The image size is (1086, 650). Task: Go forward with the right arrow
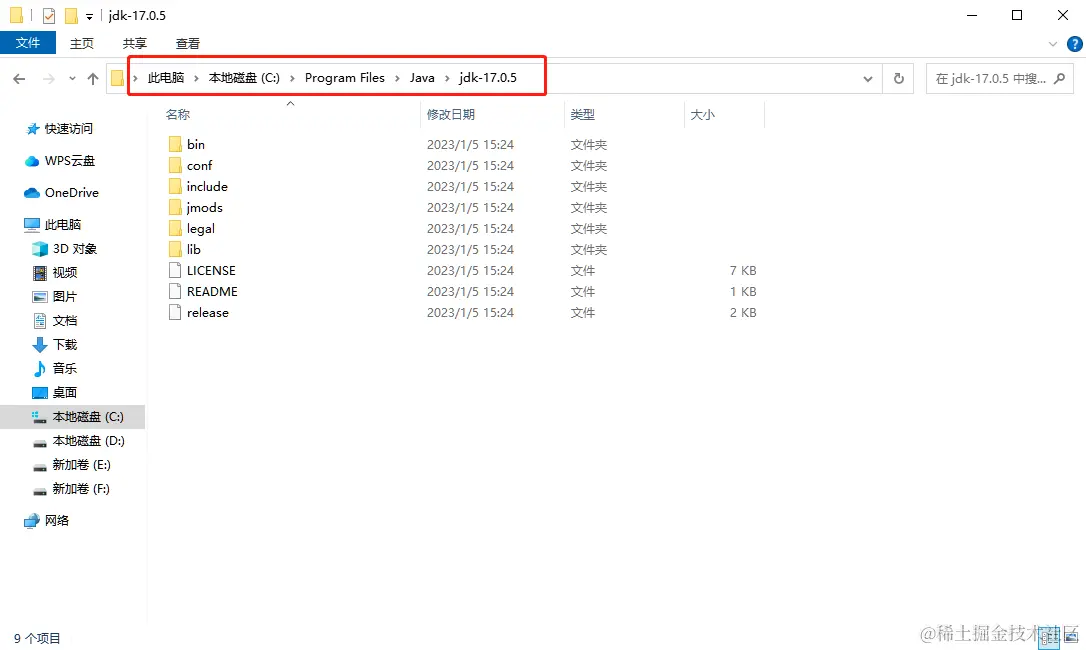pyautogui.click(x=48, y=79)
